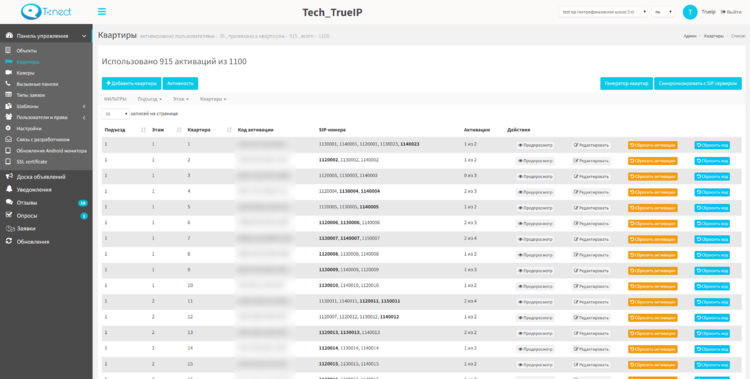Open the user avatar circle T
Viewport: 750px width, 379px height.
coord(690,12)
